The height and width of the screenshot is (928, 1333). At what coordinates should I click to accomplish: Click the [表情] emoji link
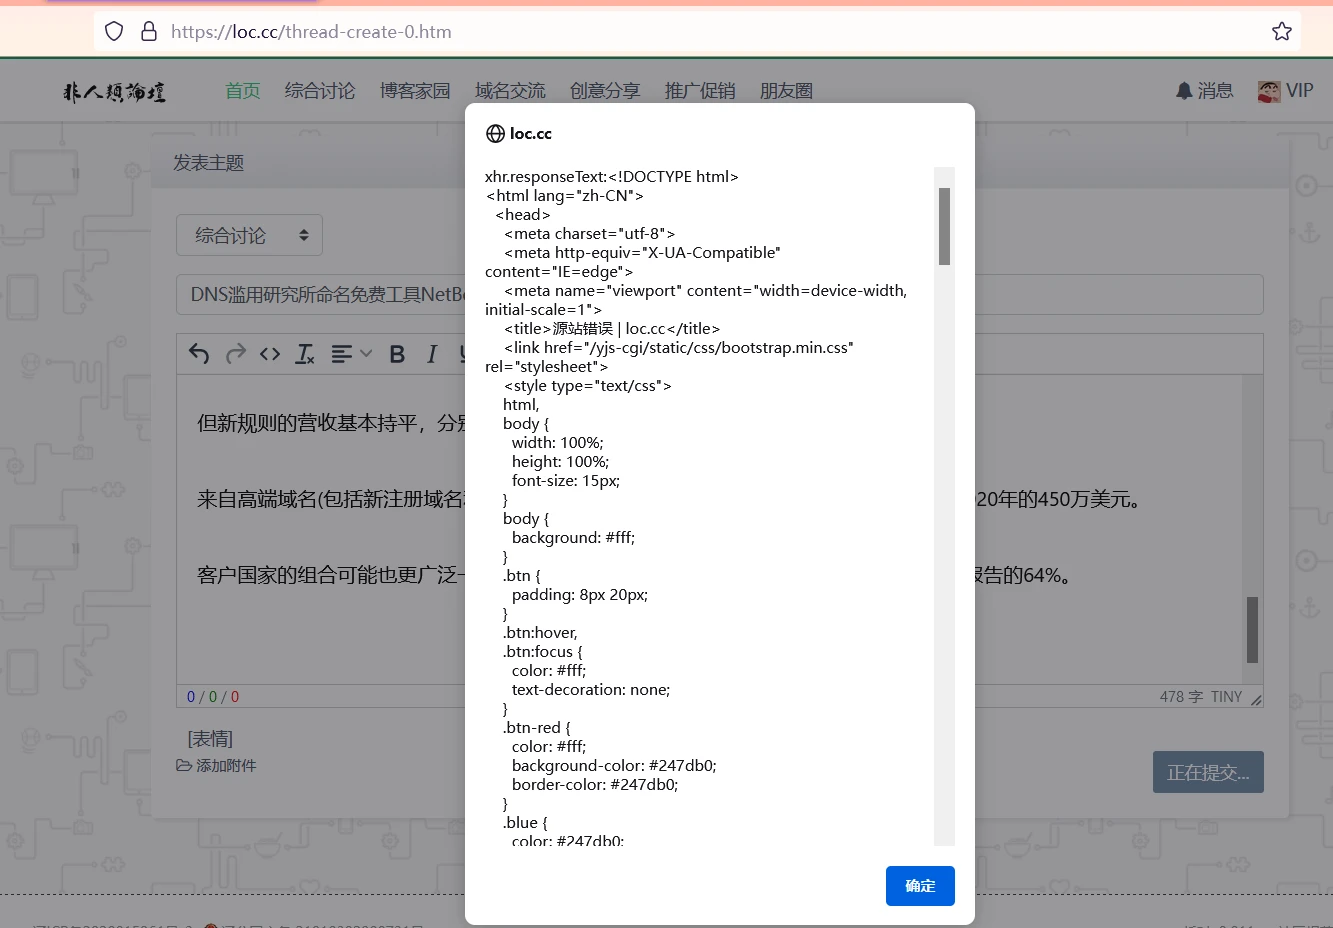pyautogui.click(x=210, y=739)
